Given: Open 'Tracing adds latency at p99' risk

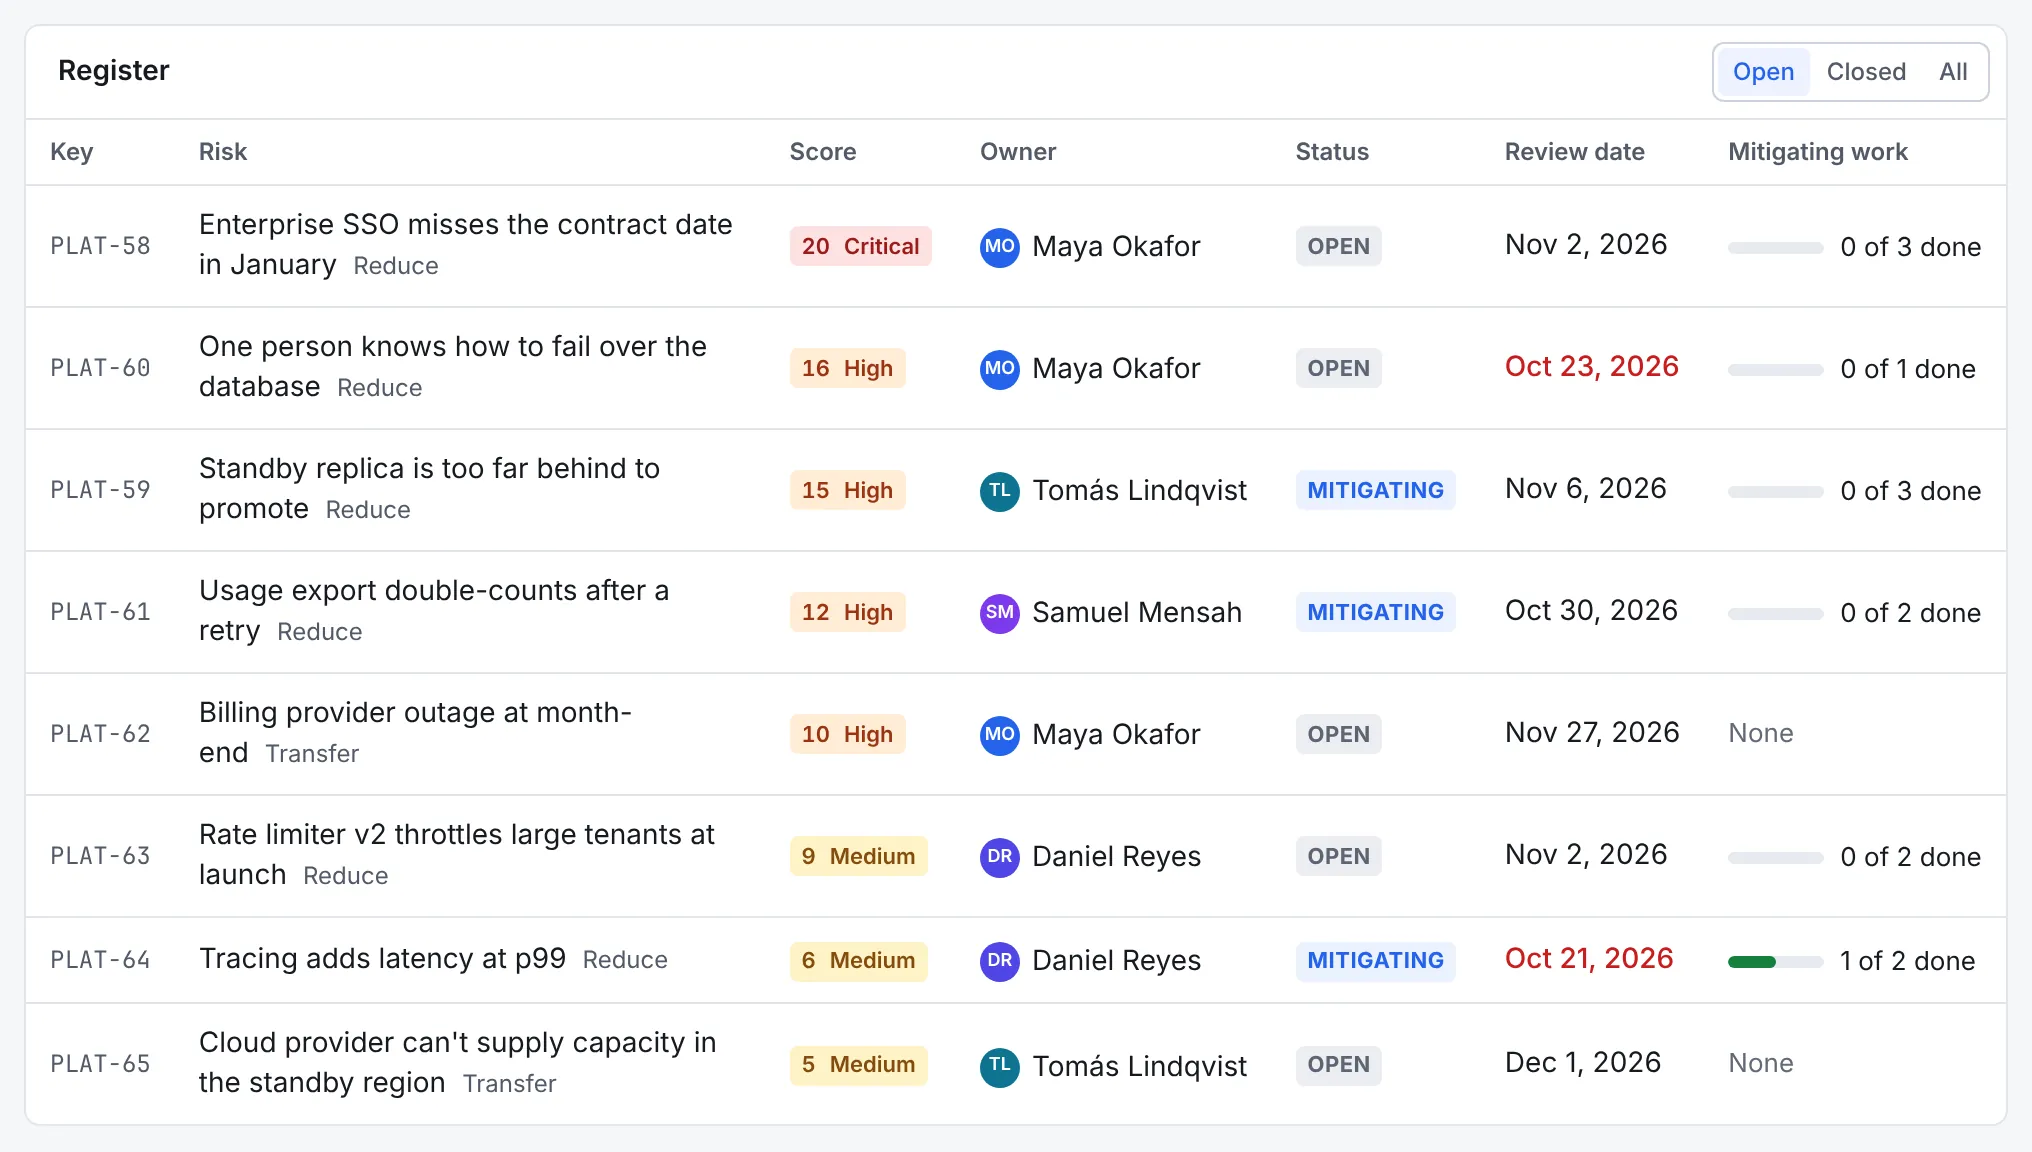Looking at the screenshot, I should 382,959.
